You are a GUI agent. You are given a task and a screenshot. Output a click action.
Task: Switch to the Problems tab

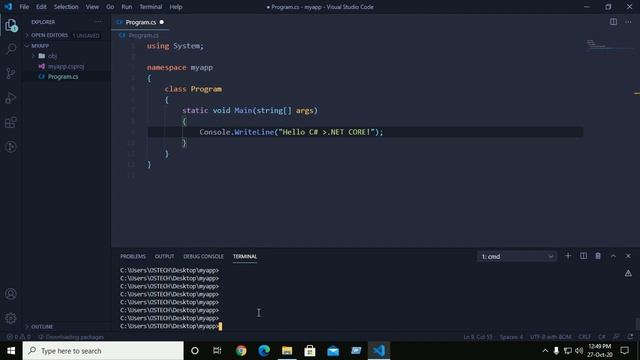click(x=133, y=256)
